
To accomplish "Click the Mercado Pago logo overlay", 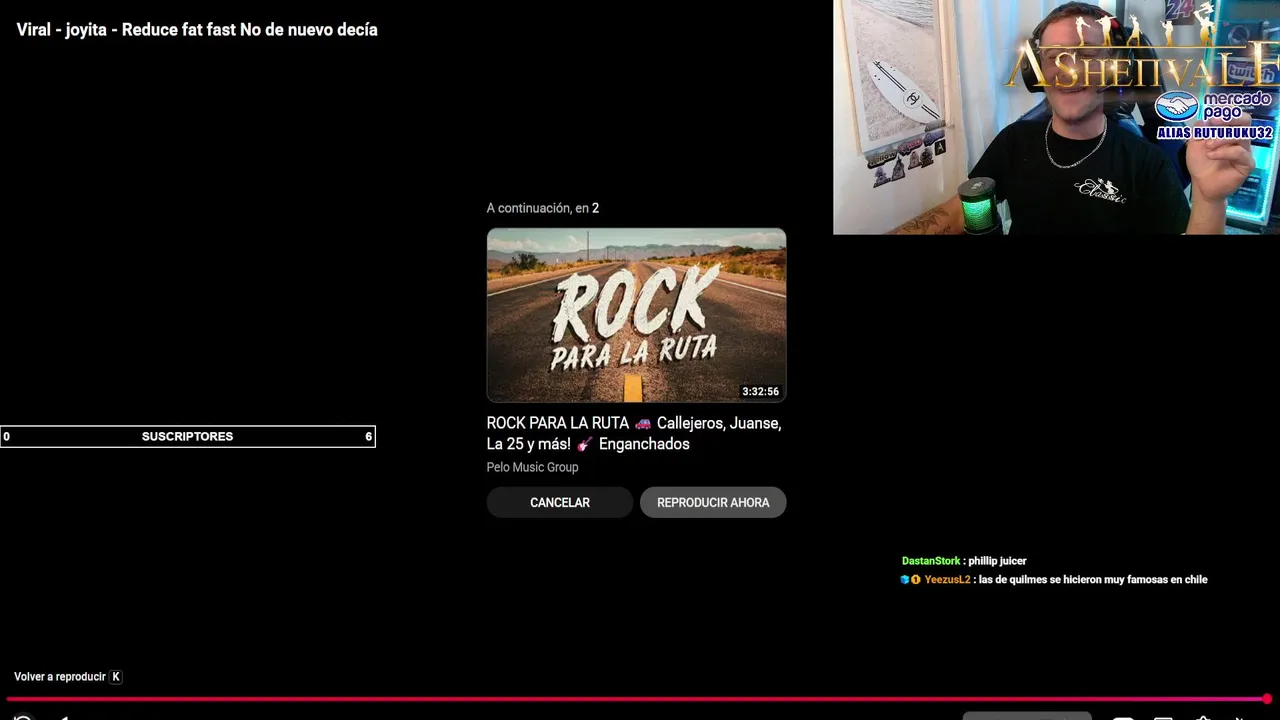I will tap(1214, 107).
